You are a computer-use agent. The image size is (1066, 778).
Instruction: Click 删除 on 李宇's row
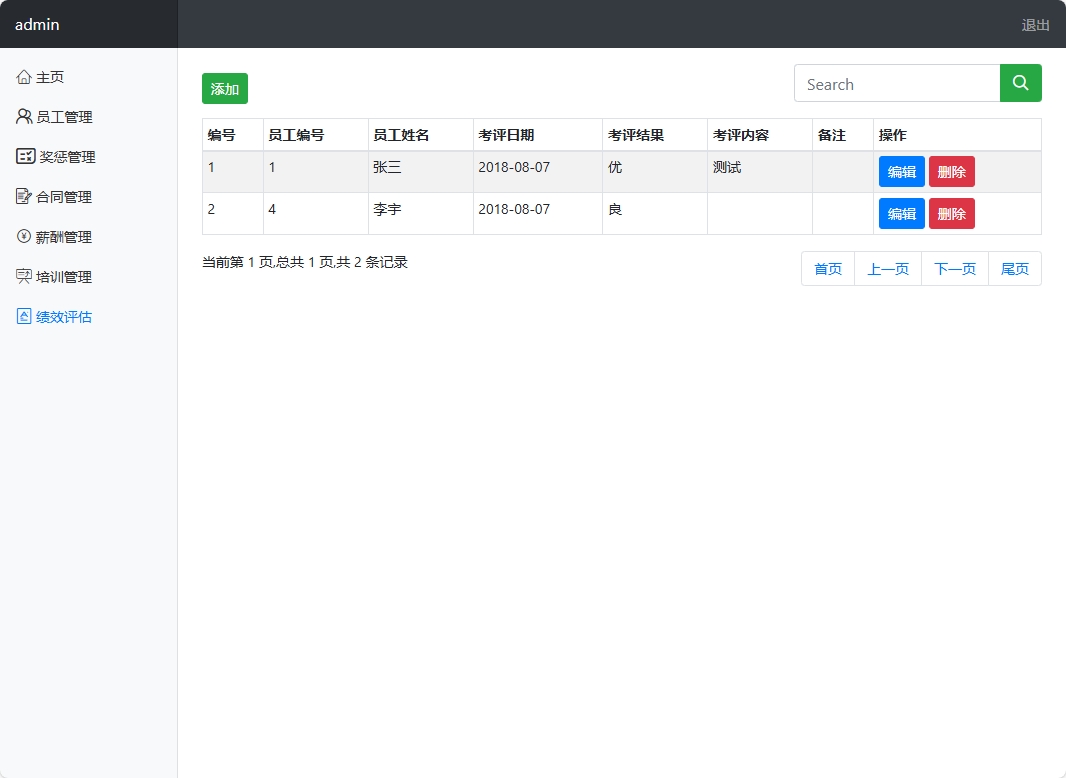point(951,213)
